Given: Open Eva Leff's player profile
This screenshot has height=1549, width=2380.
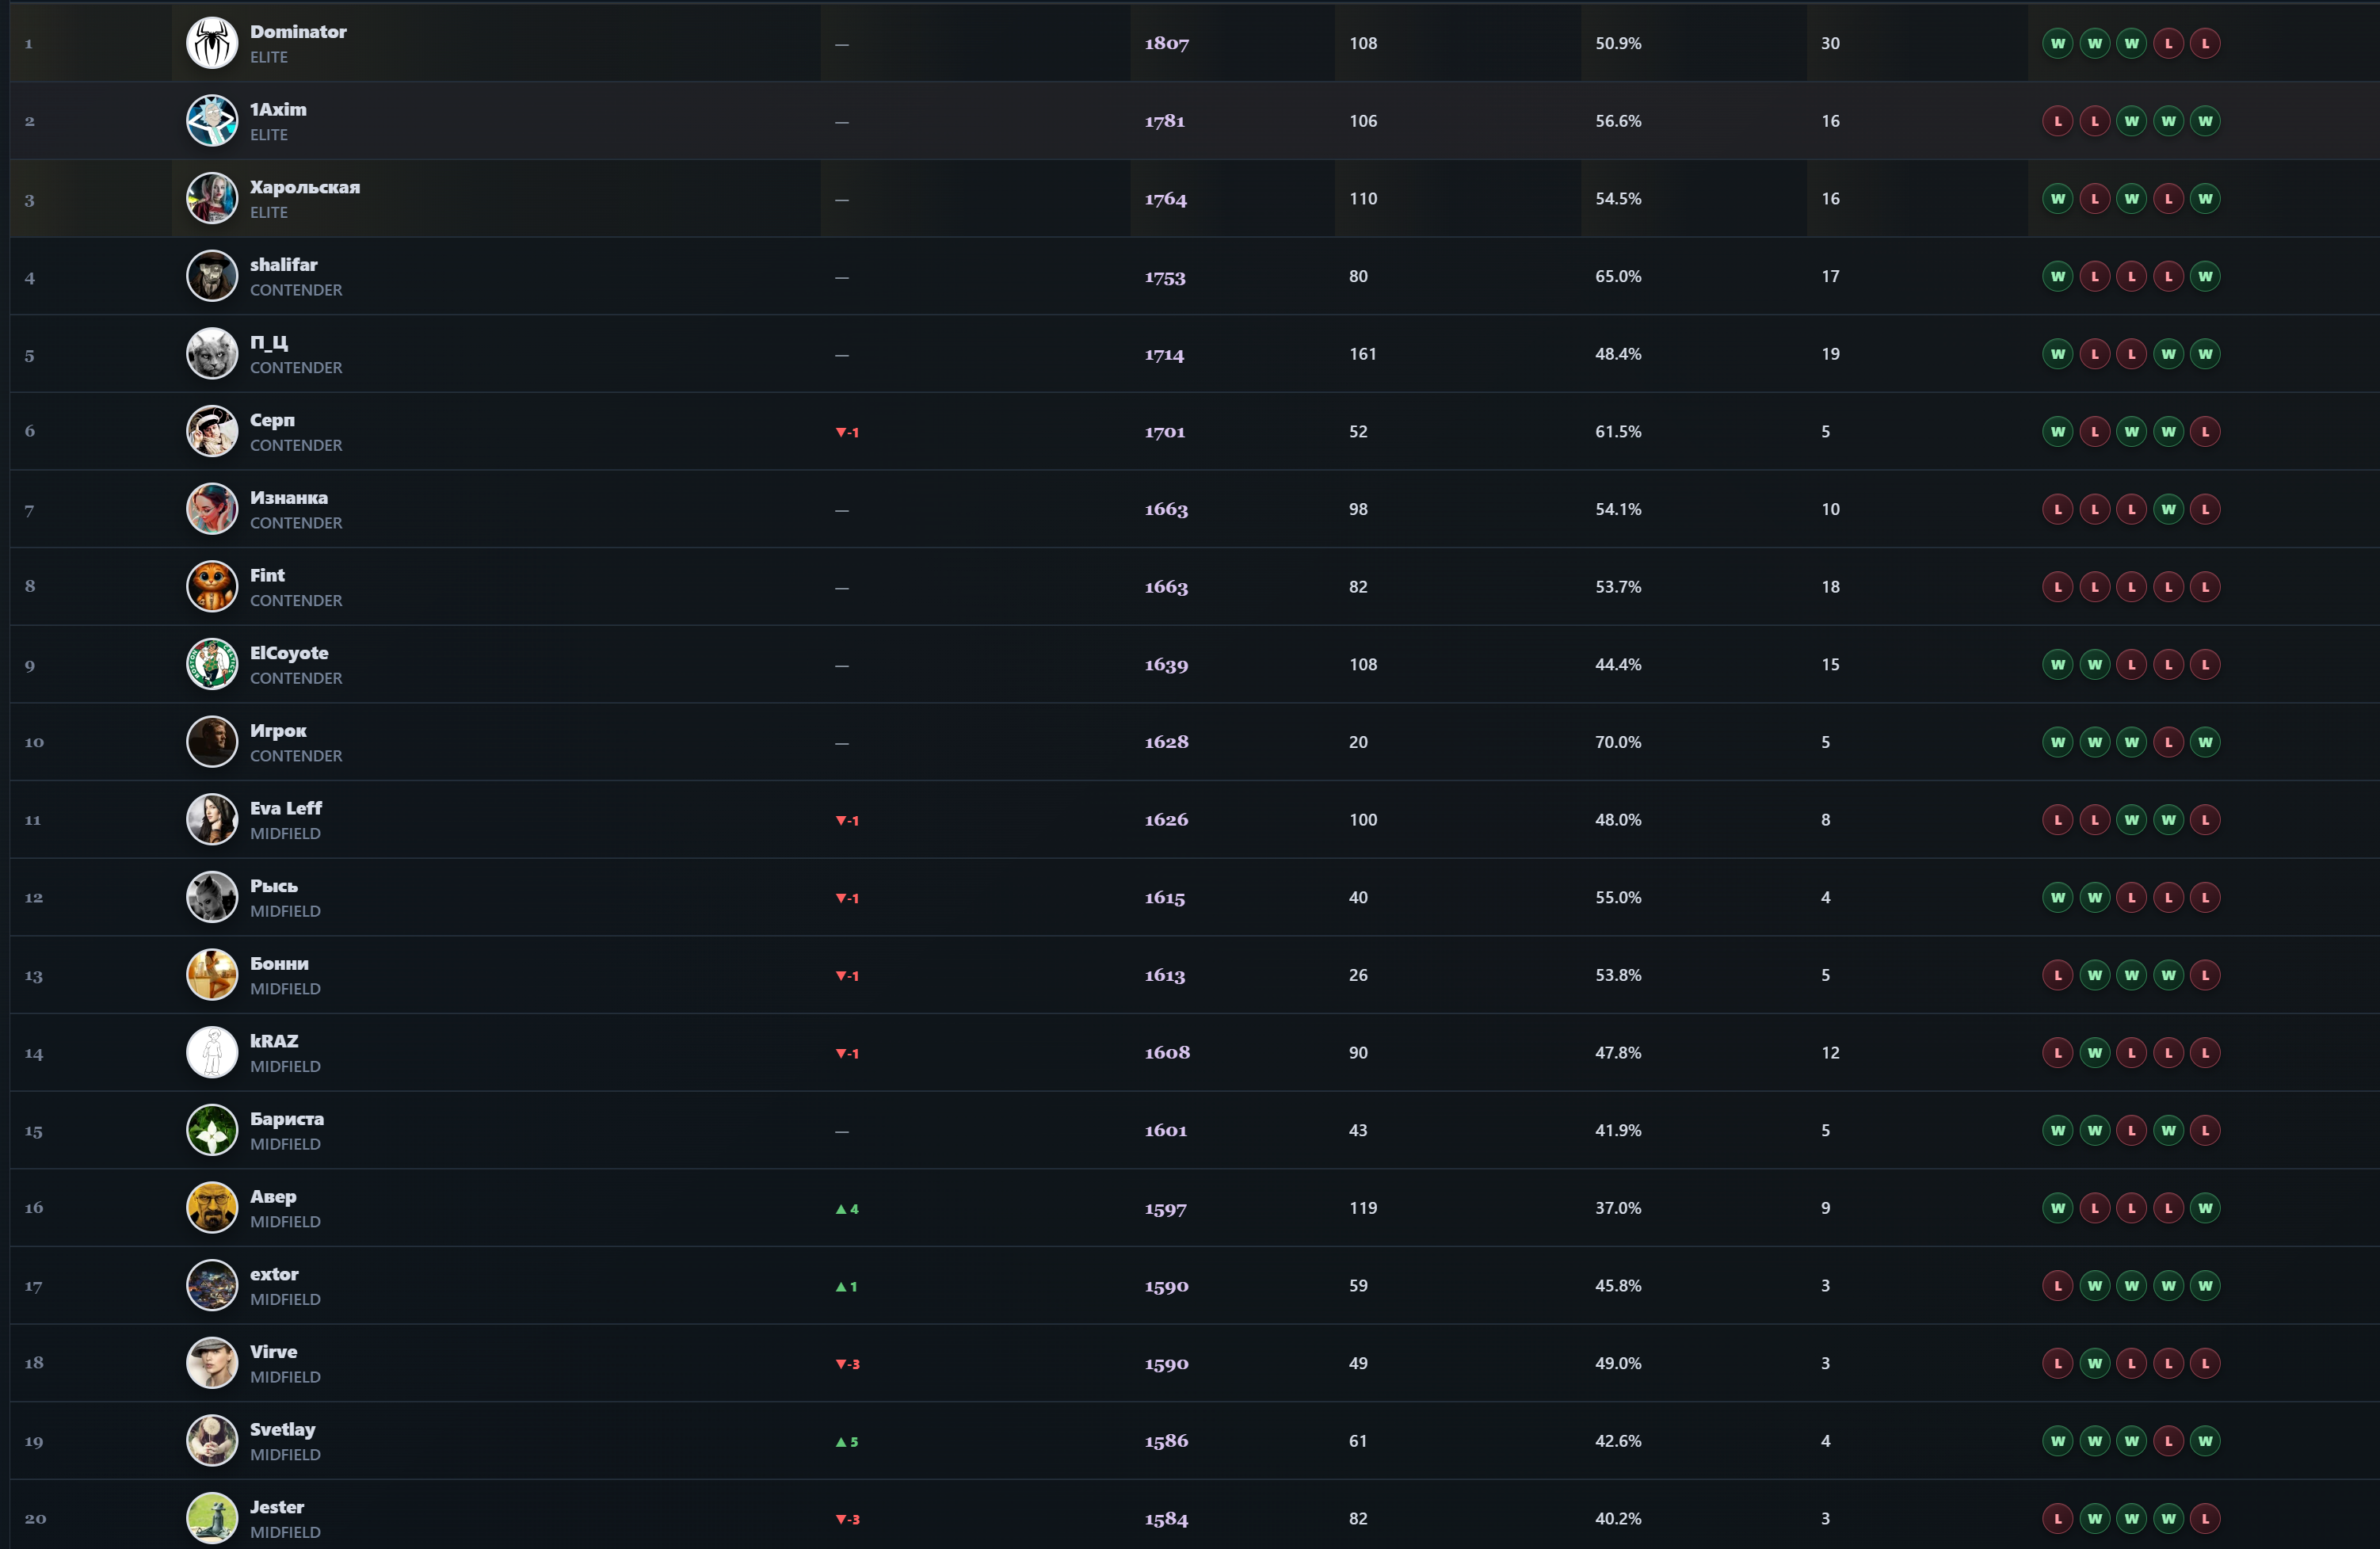Looking at the screenshot, I should [x=286, y=808].
